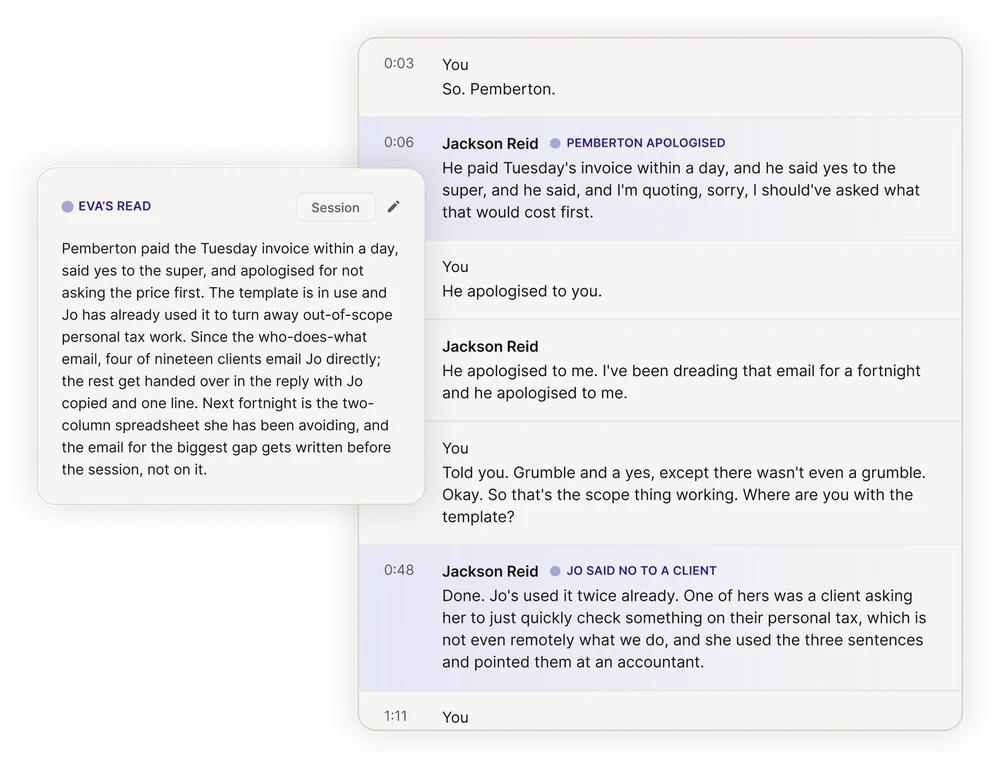Click the Session button
The image size is (1000, 768).
point(335,207)
